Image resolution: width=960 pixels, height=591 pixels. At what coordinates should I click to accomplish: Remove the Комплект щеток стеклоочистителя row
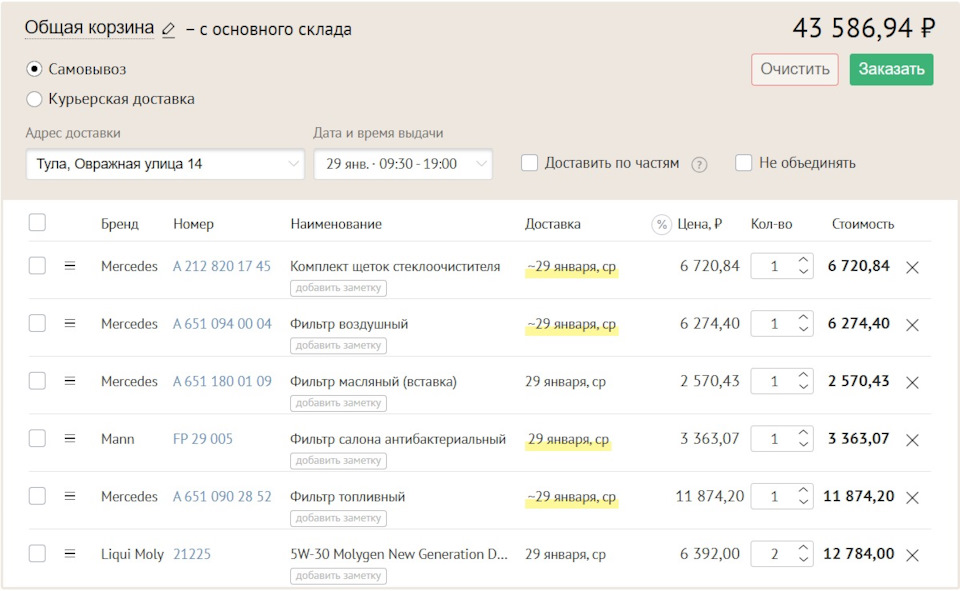(x=912, y=267)
